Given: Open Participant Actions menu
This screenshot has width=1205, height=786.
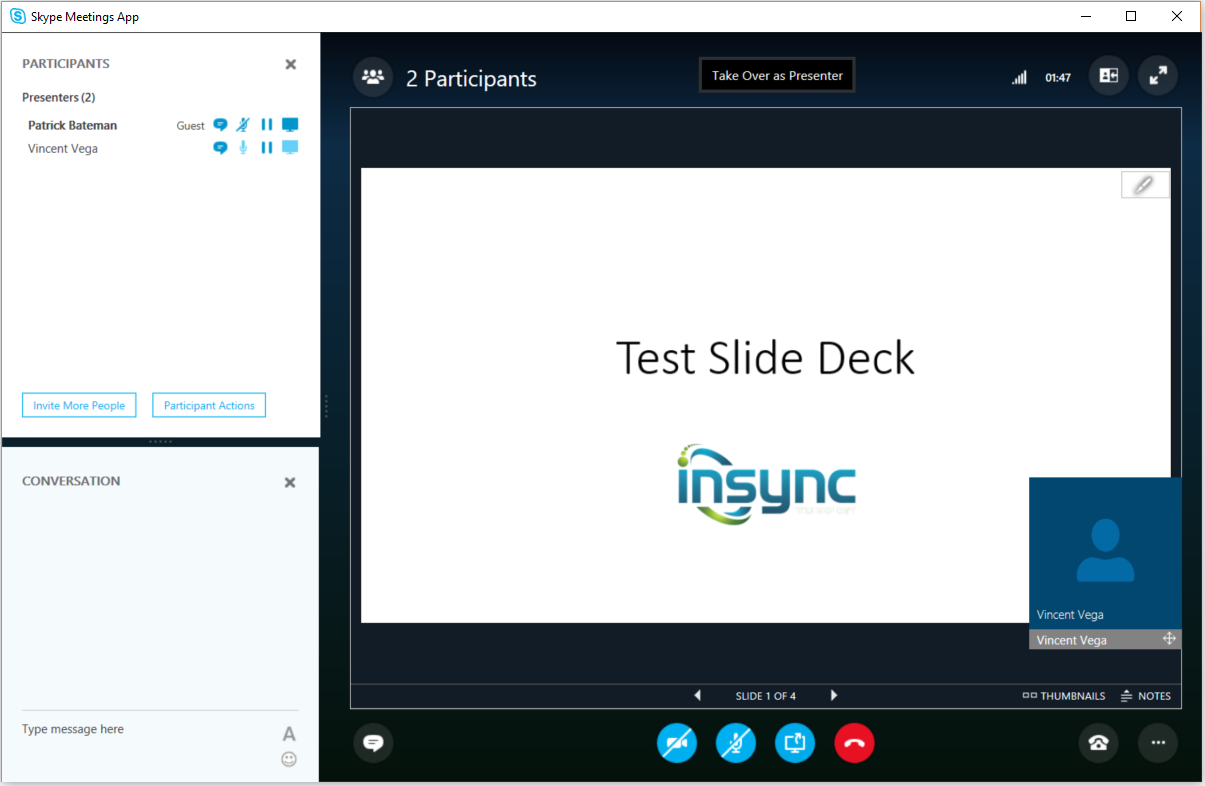Looking at the screenshot, I should point(209,405).
